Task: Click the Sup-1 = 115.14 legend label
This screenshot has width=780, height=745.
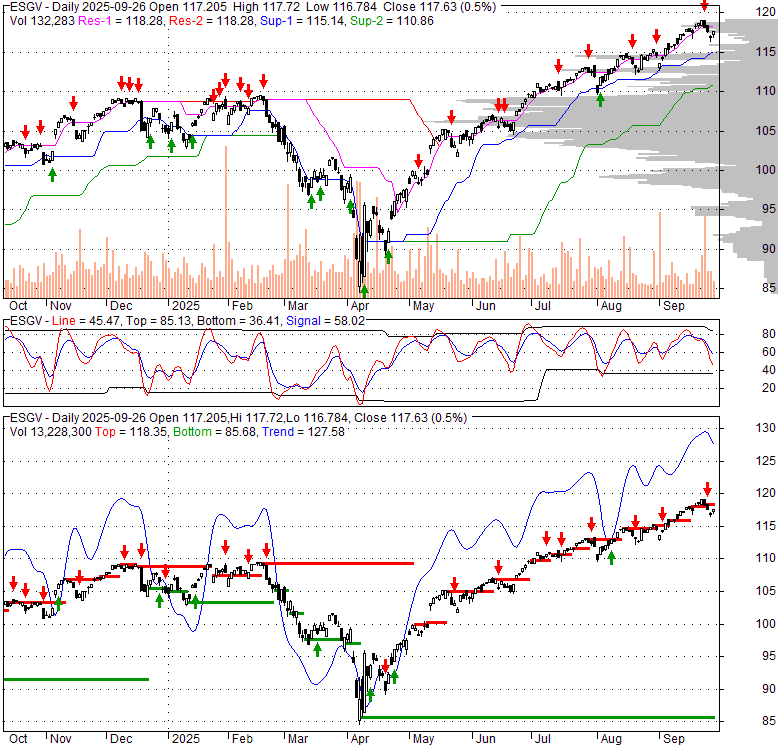Action: pyautogui.click(x=302, y=21)
